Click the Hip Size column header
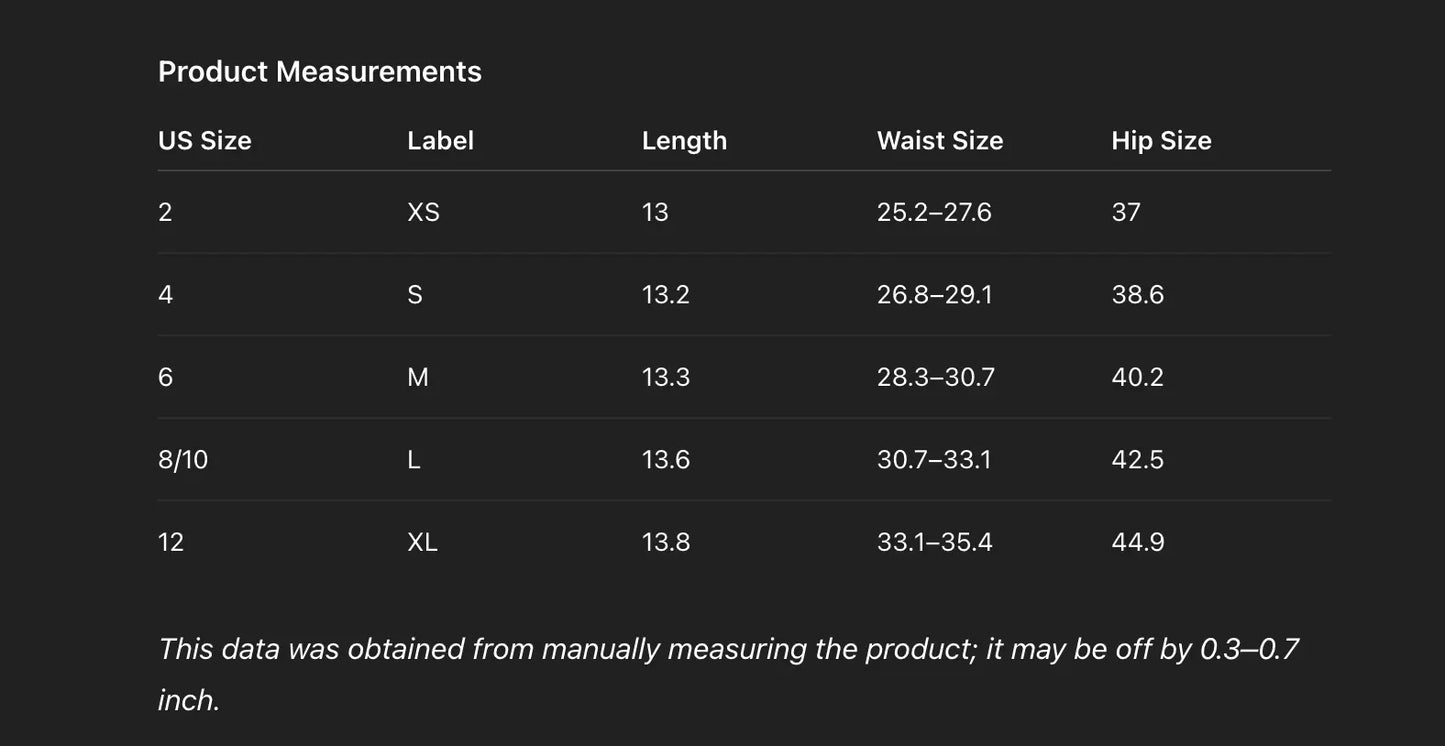This screenshot has width=1445, height=746. pyautogui.click(x=1161, y=141)
